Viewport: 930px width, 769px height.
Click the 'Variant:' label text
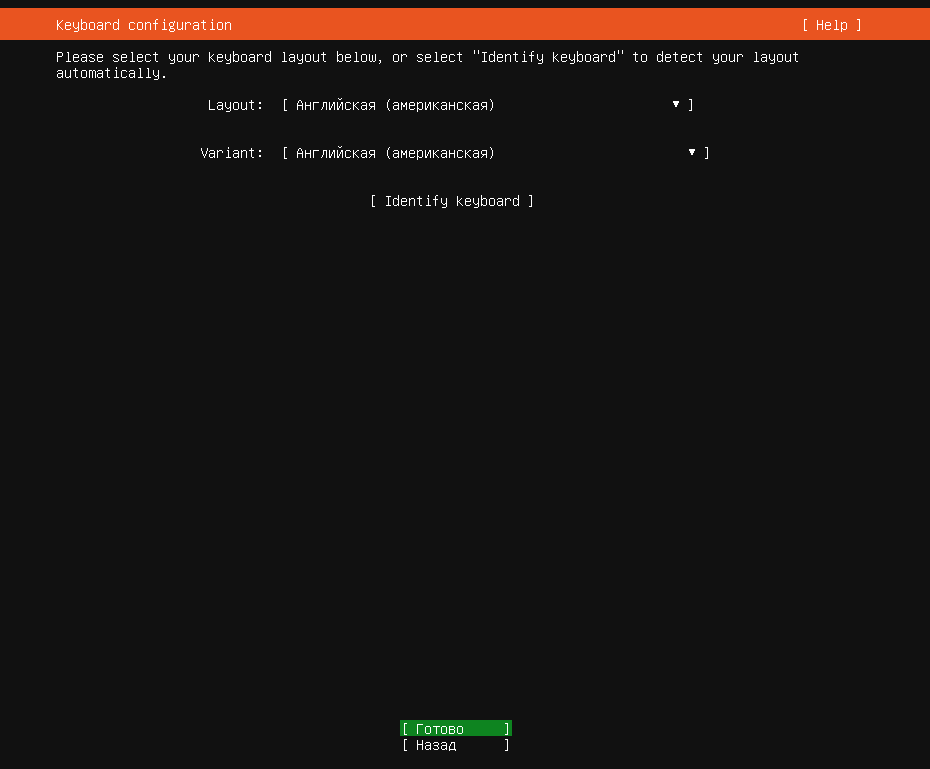coord(231,153)
